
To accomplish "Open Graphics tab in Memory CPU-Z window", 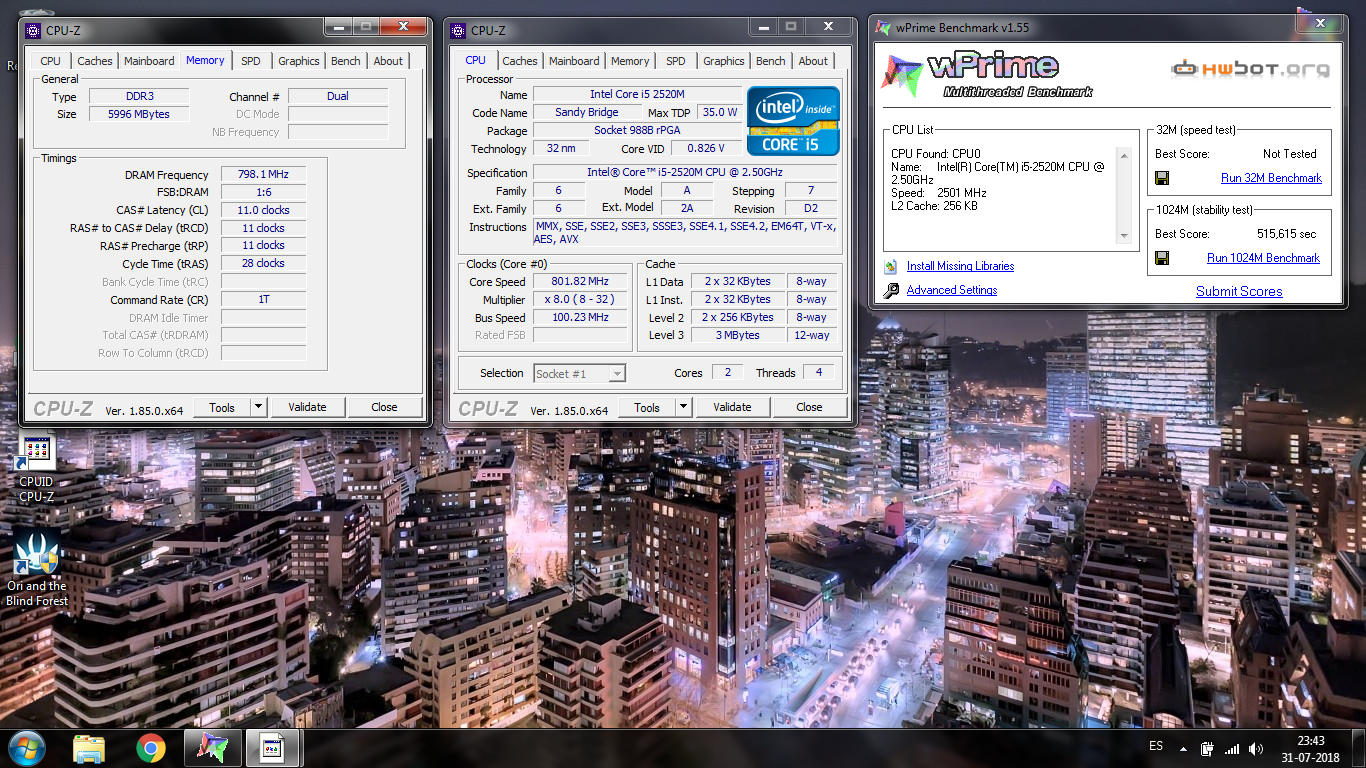I will coord(299,61).
